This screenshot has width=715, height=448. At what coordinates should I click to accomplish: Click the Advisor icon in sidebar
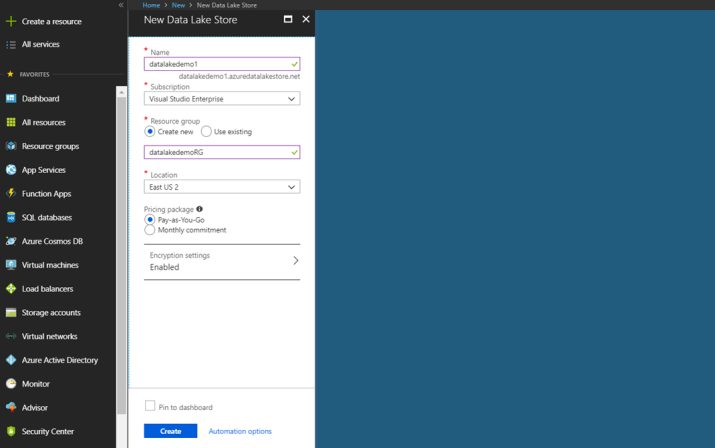tap(11, 407)
